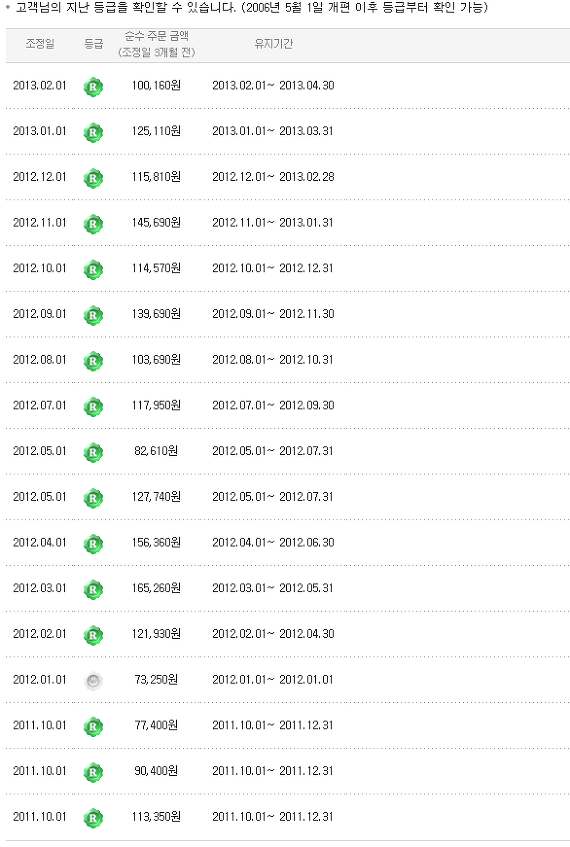This screenshot has width=570, height=847.
Task: Click the R grade icon in the 113,350원 row
Action: (93, 818)
